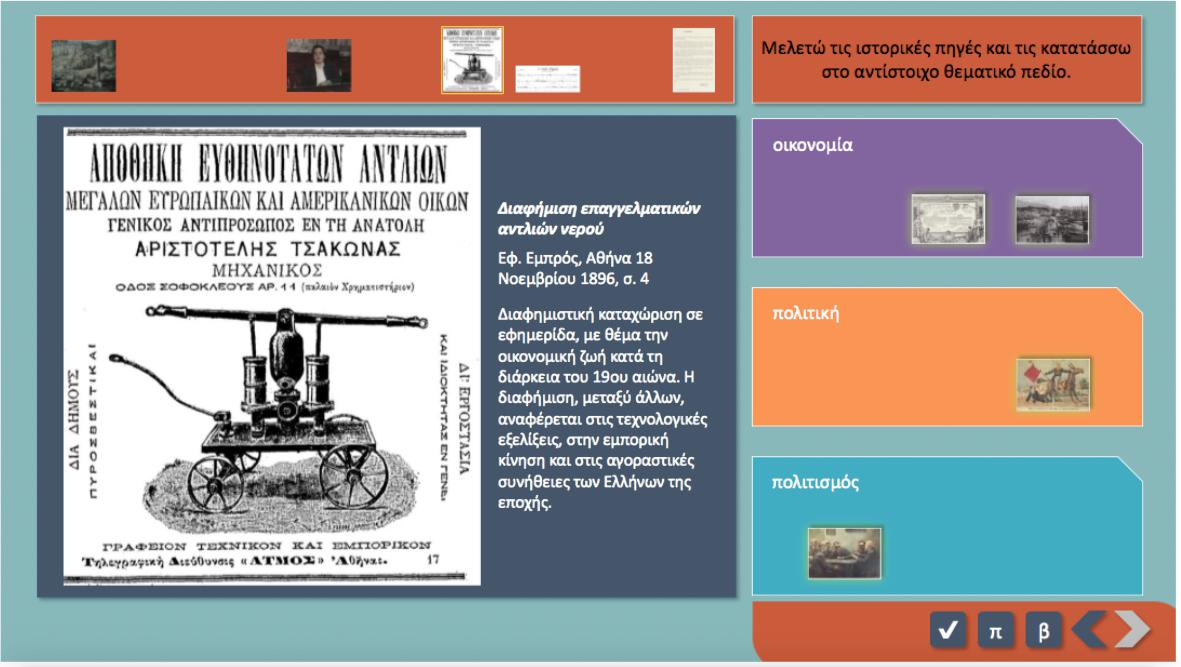Screen dimensions: 1181x667
Task: Click the flag illustration thumbnail in πολιτική box
Action: (x=1053, y=385)
